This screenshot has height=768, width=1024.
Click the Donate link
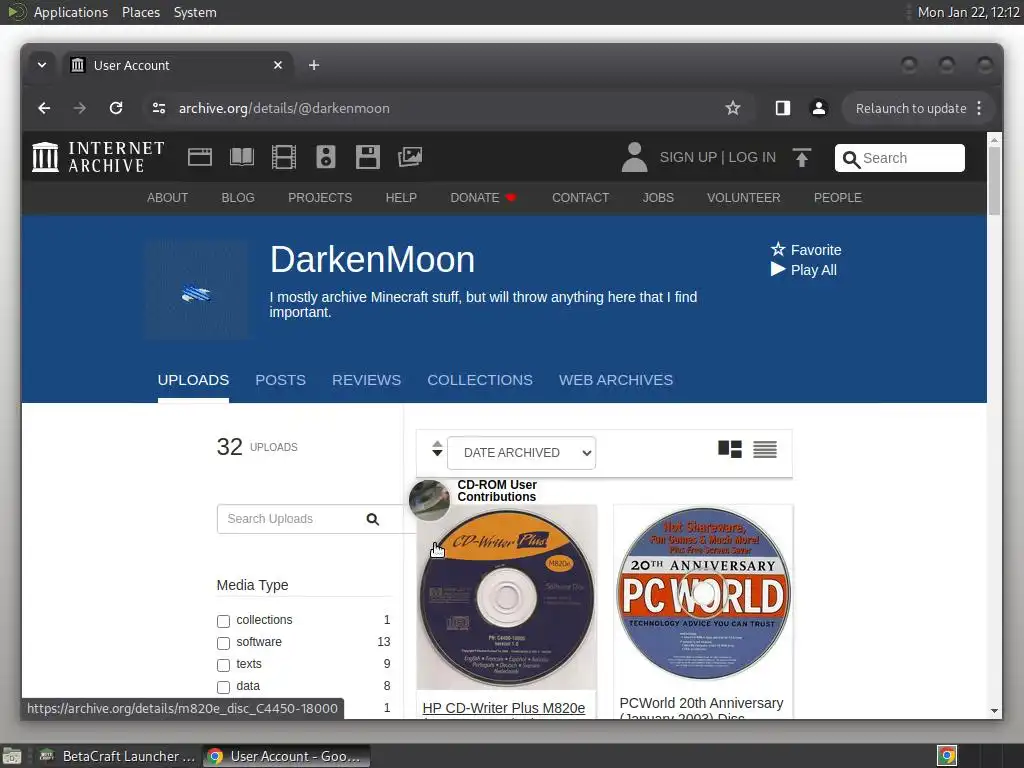coord(483,198)
